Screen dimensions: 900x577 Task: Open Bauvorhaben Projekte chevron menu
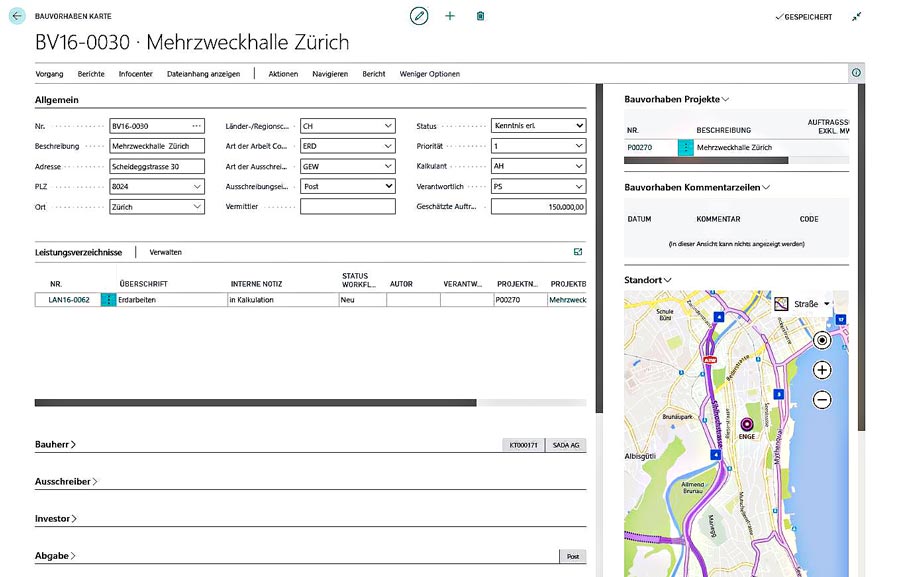726,99
